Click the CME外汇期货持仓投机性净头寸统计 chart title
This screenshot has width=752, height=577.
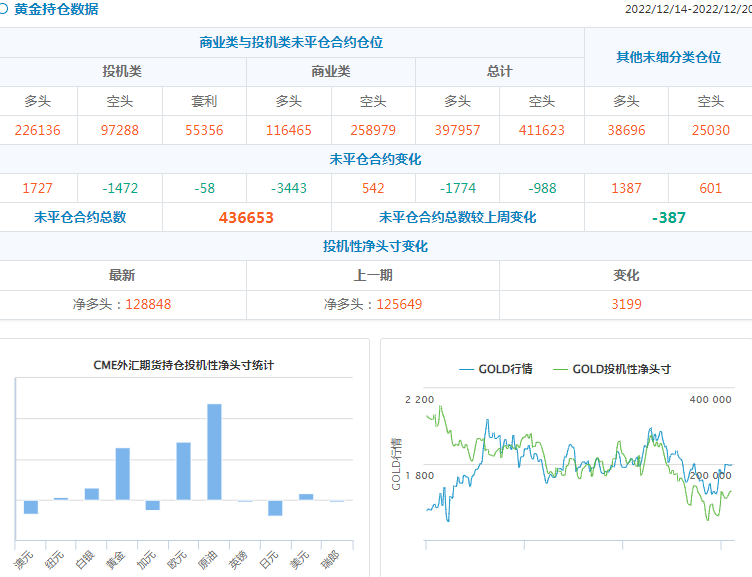(x=183, y=365)
